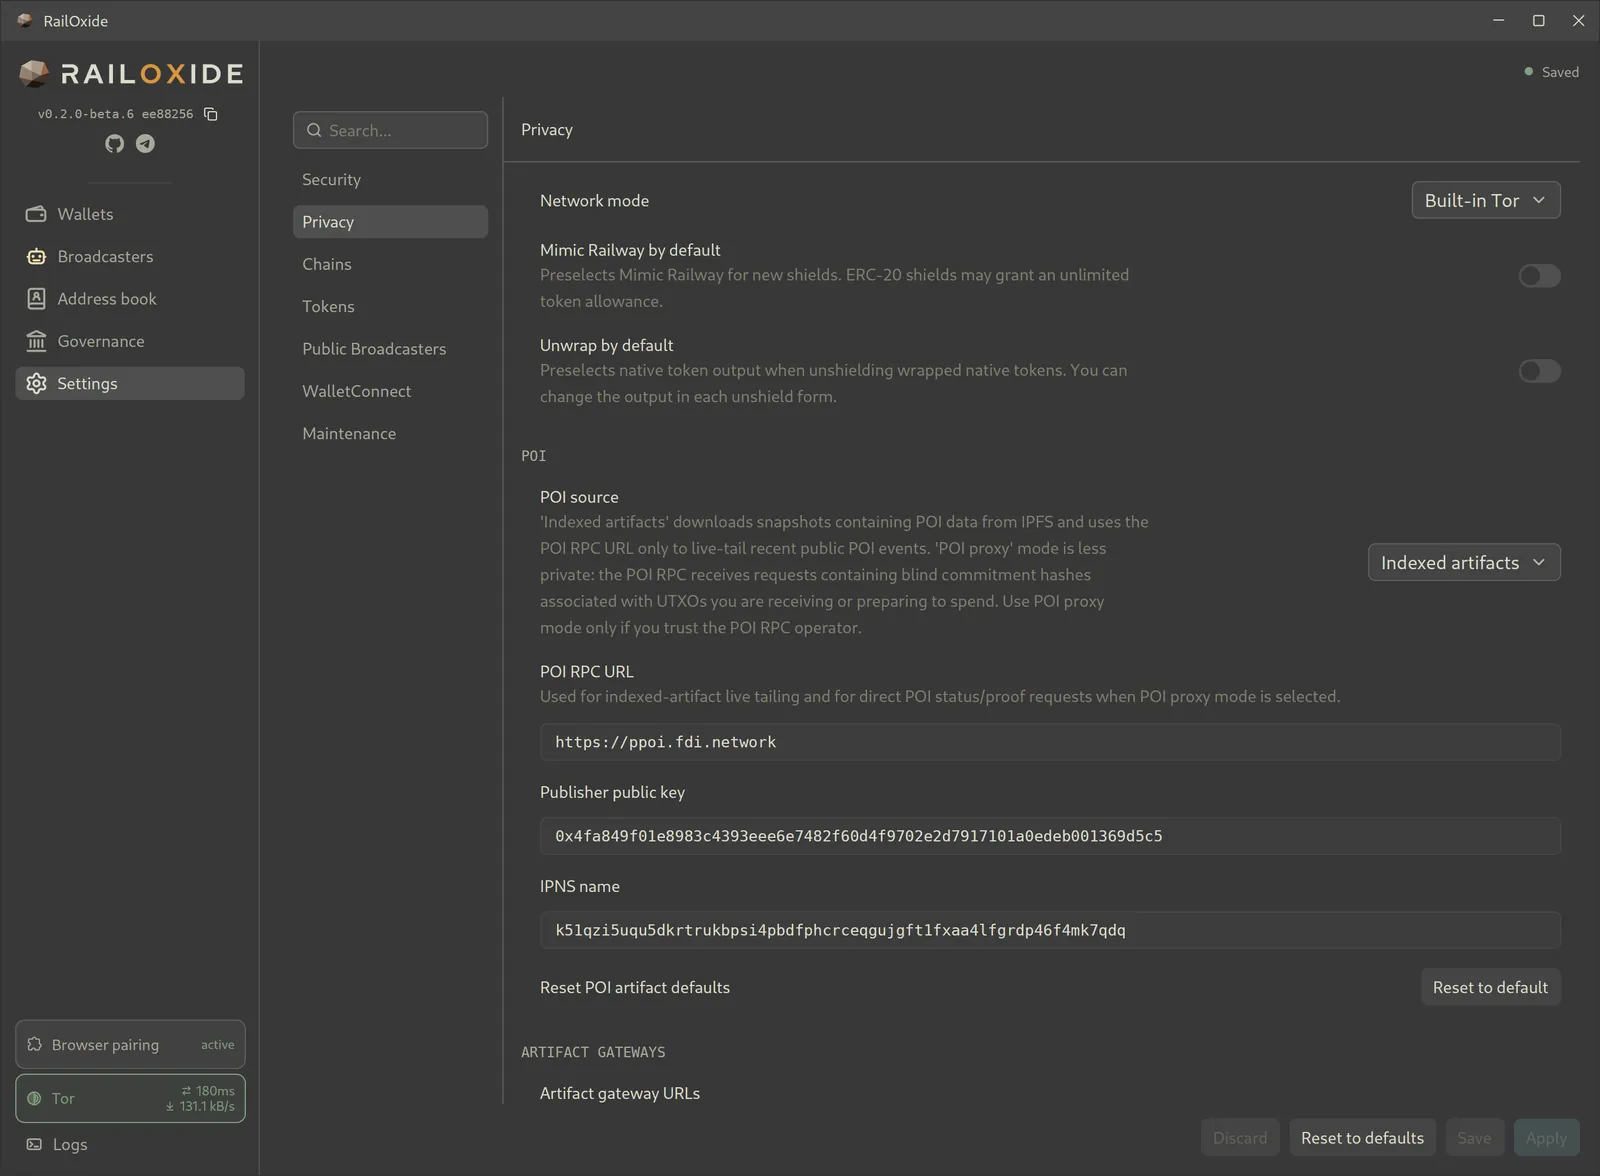Open the Security settings section
This screenshot has height=1176, width=1600.
point(390,180)
